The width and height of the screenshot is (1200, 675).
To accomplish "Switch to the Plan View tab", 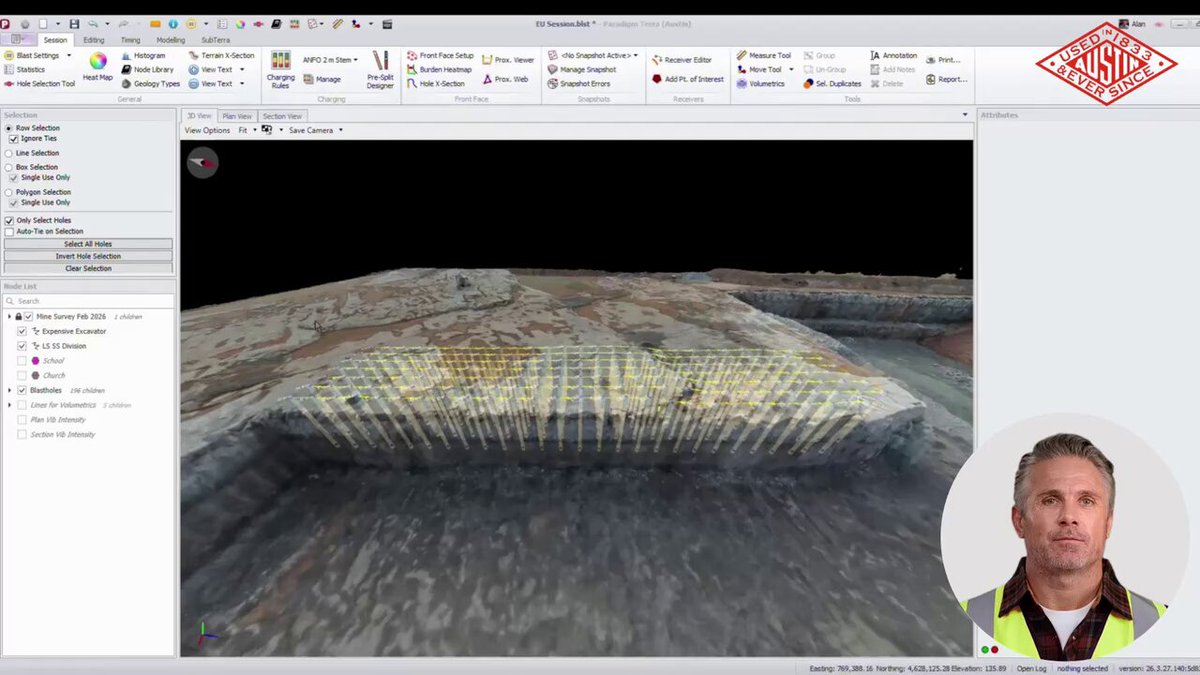I will pos(237,116).
